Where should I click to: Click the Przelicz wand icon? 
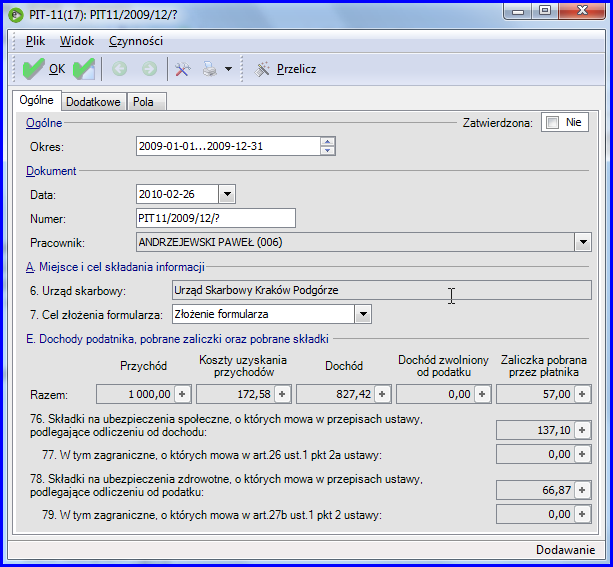click(x=262, y=69)
